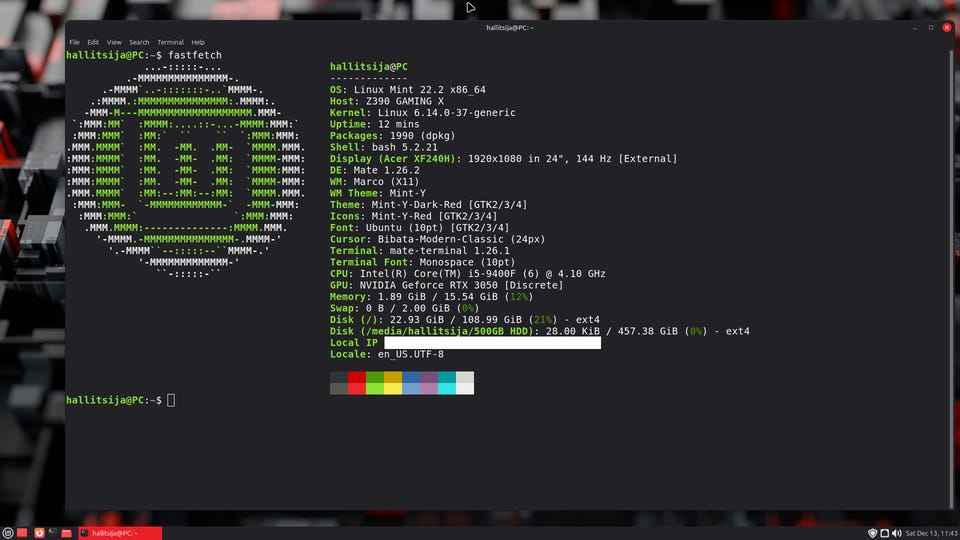Click the 'Locale: en_US.UTF-8' line
The width and height of the screenshot is (960, 540).
click(387, 354)
